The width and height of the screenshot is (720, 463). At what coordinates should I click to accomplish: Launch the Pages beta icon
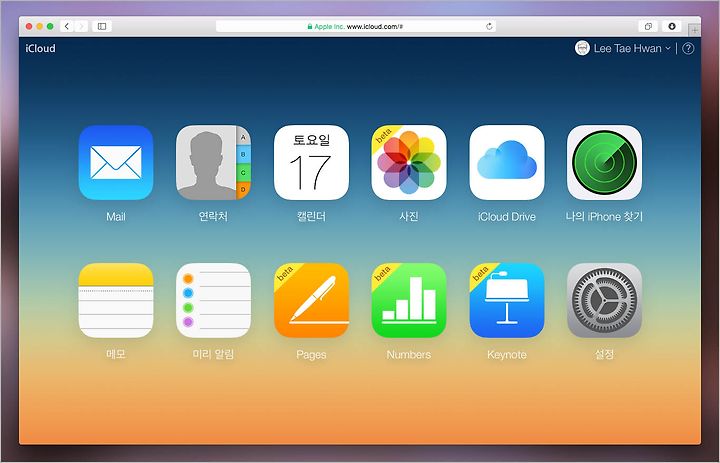pyautogui.click(x=311, y=300)
